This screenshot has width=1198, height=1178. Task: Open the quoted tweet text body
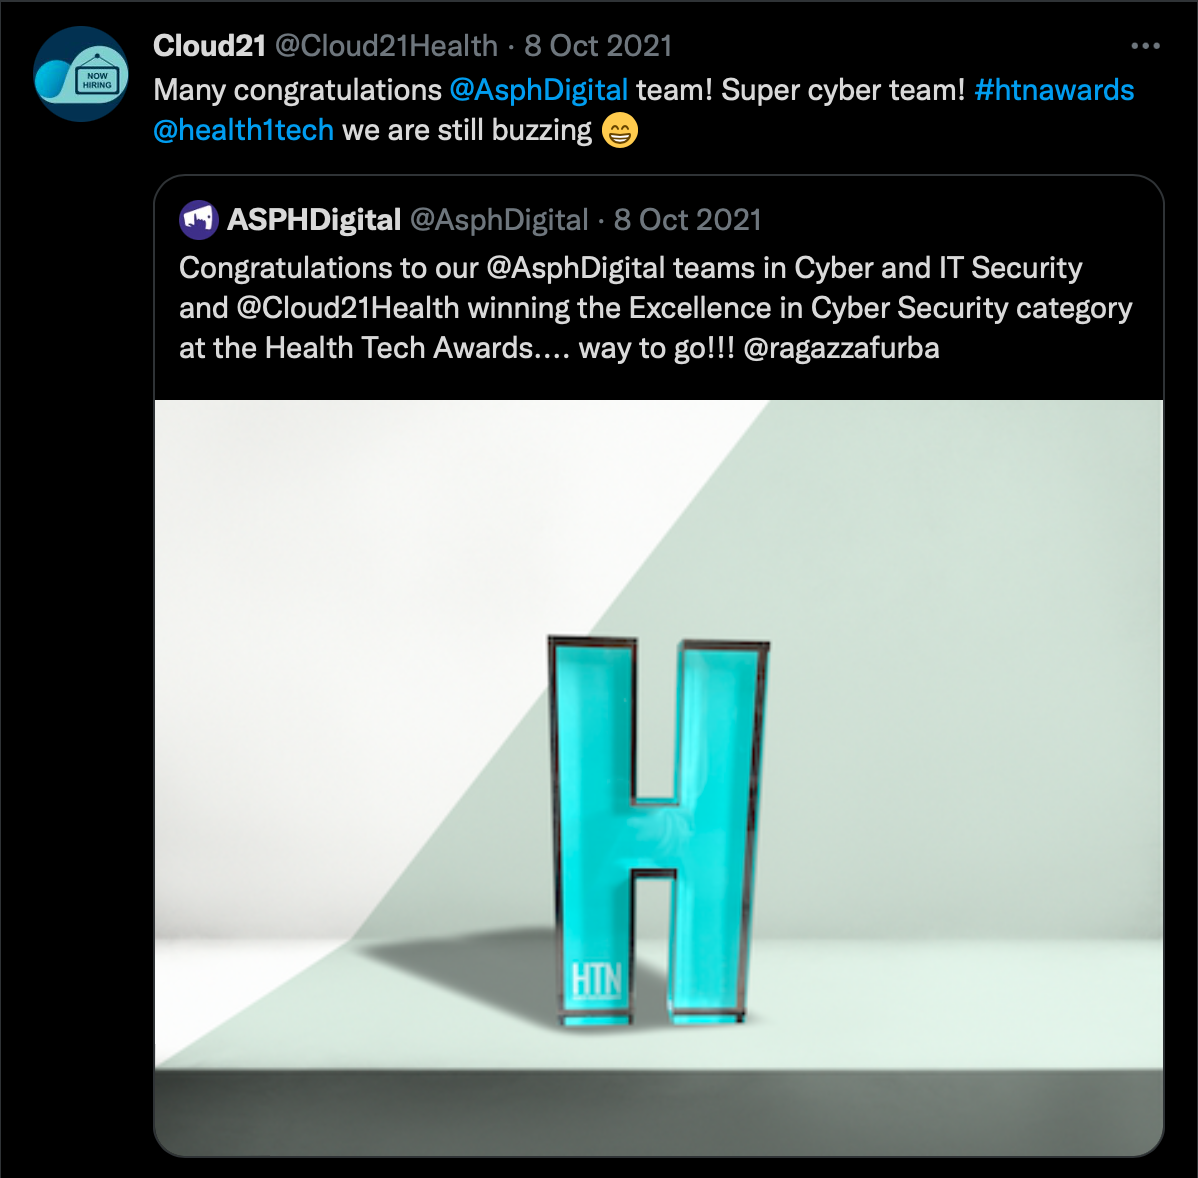click(656, 308)
